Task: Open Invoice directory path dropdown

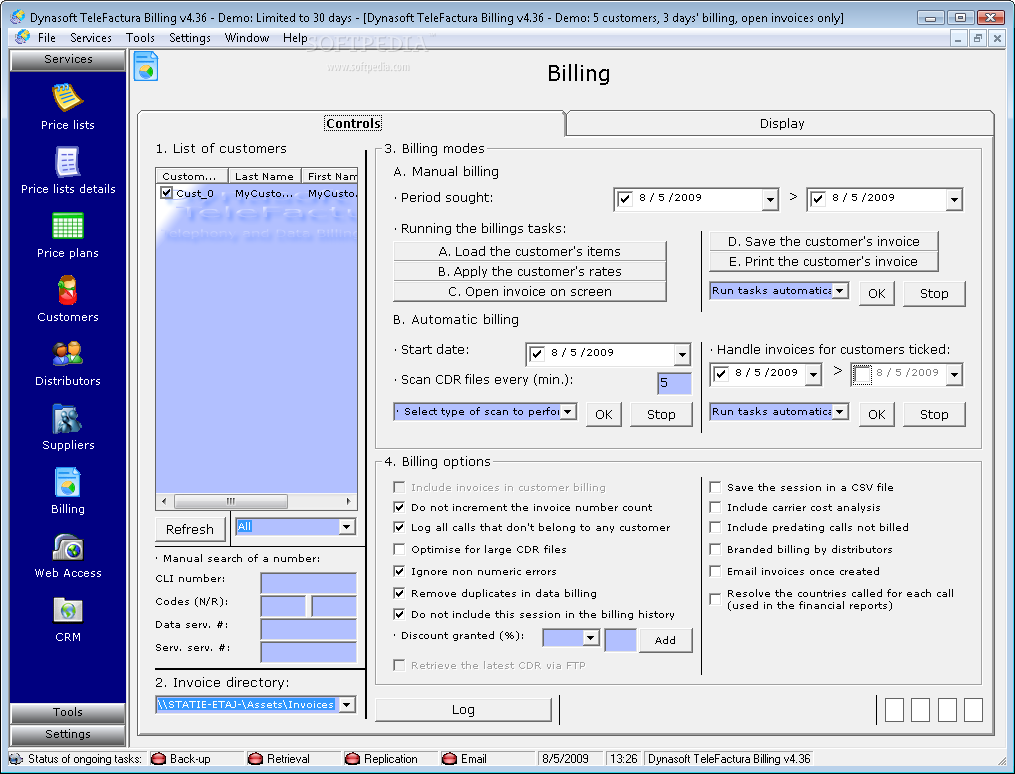Action: pos(347,705)
